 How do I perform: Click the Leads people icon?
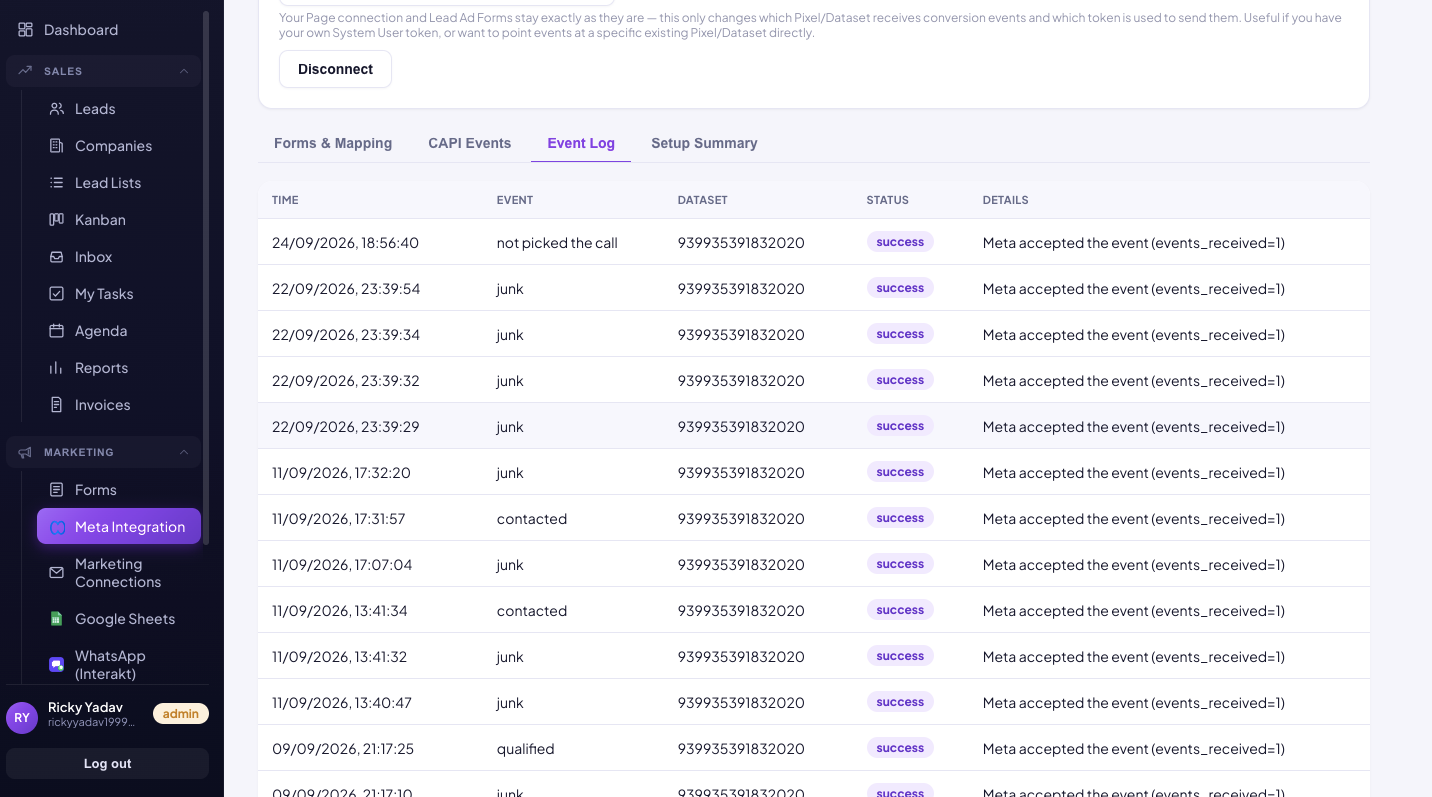[57, 109]
